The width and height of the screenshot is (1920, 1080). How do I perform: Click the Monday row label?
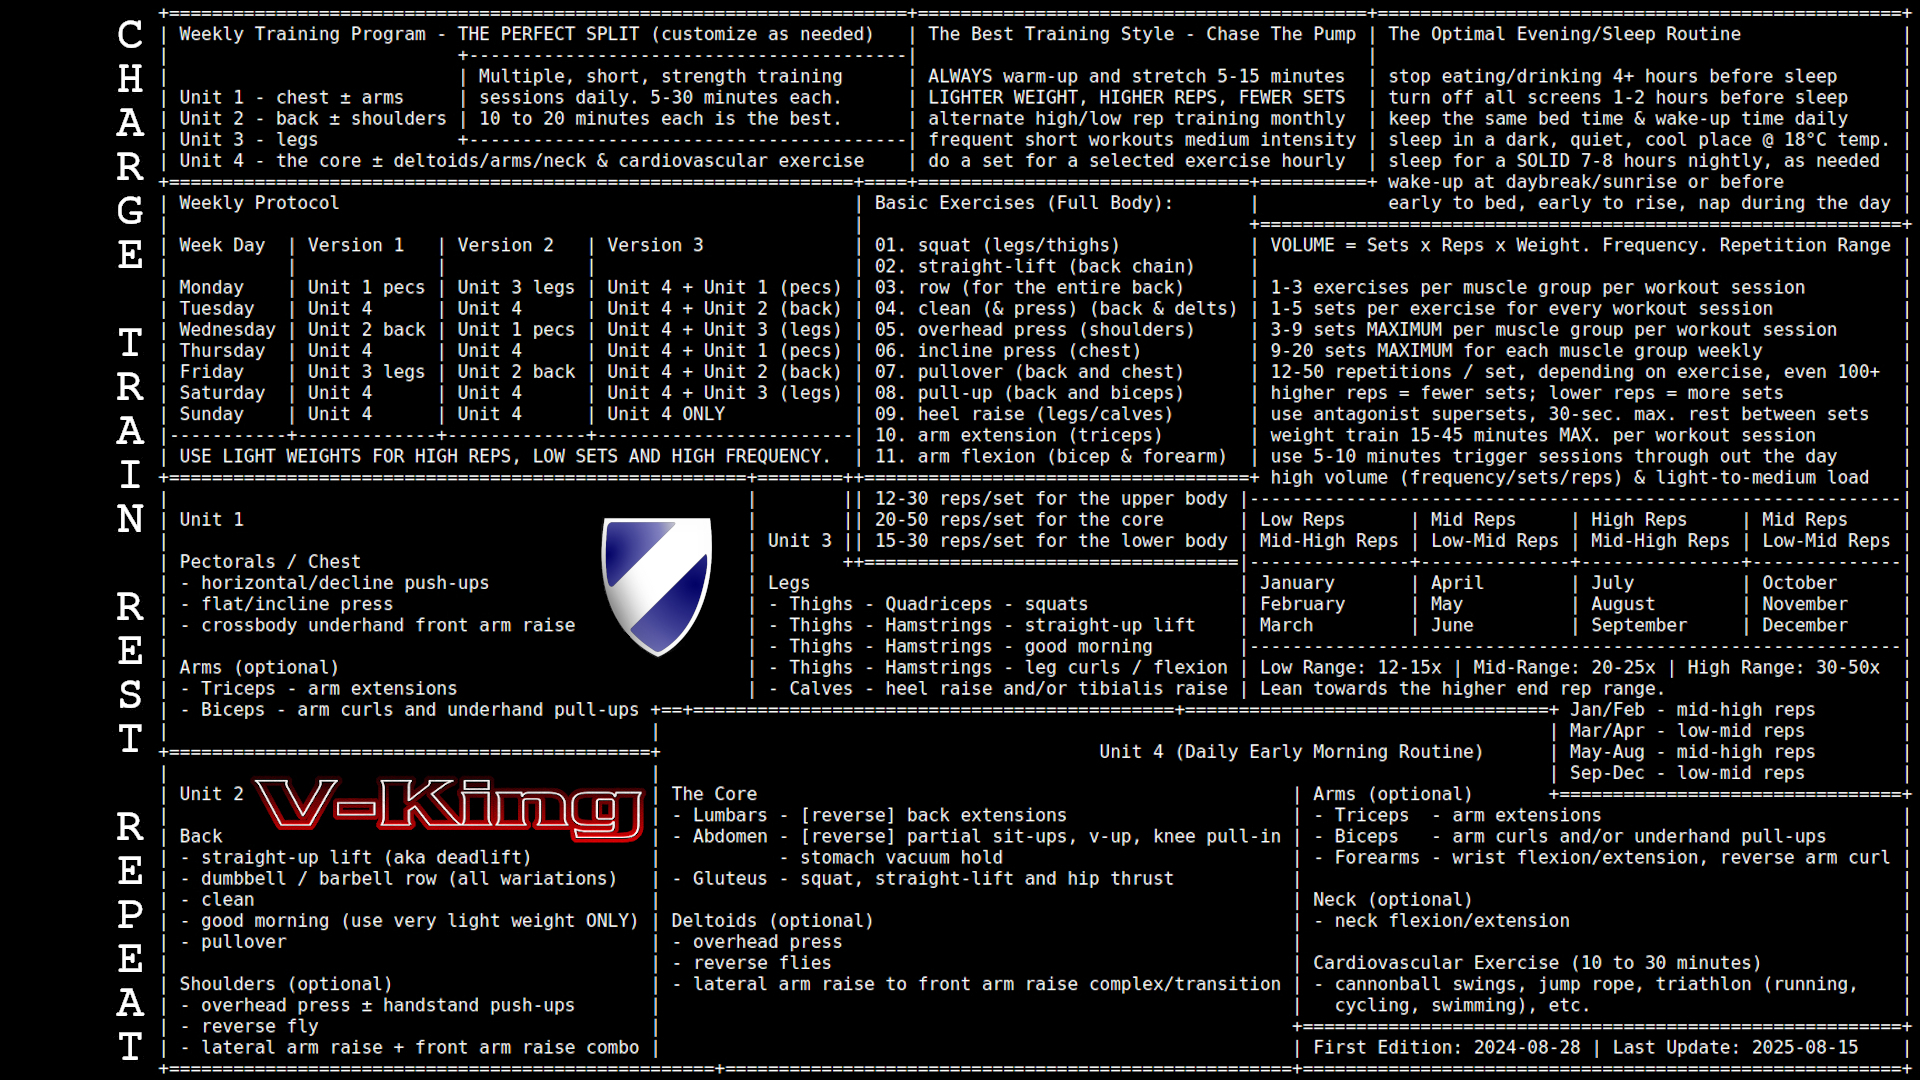click(211, 288)
